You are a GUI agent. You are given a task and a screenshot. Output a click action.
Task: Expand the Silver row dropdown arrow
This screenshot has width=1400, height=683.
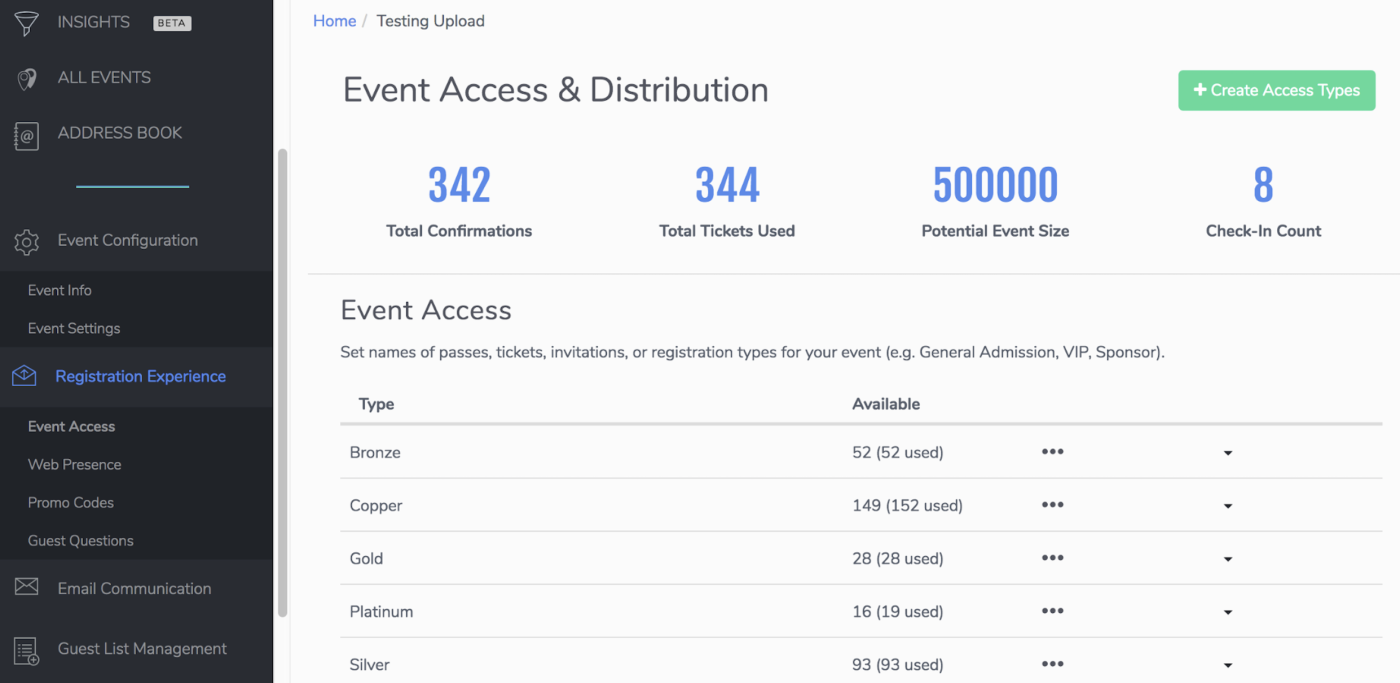(1227, 665)
